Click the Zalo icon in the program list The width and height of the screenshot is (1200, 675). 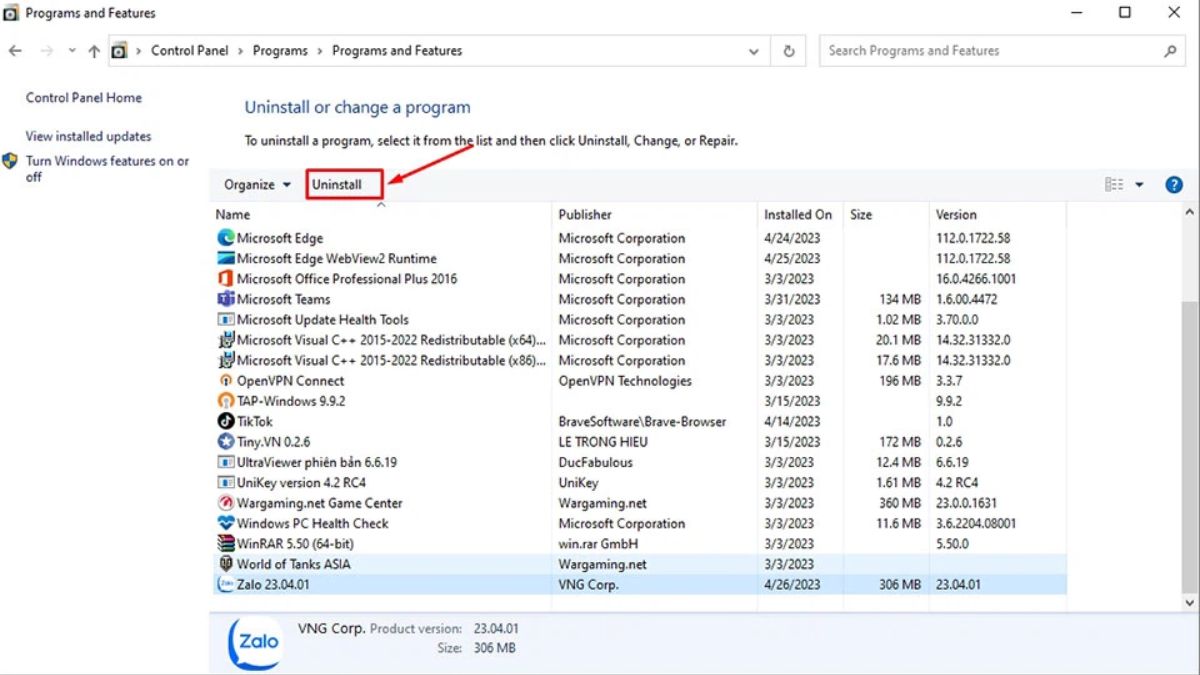(x=226, y=584)
